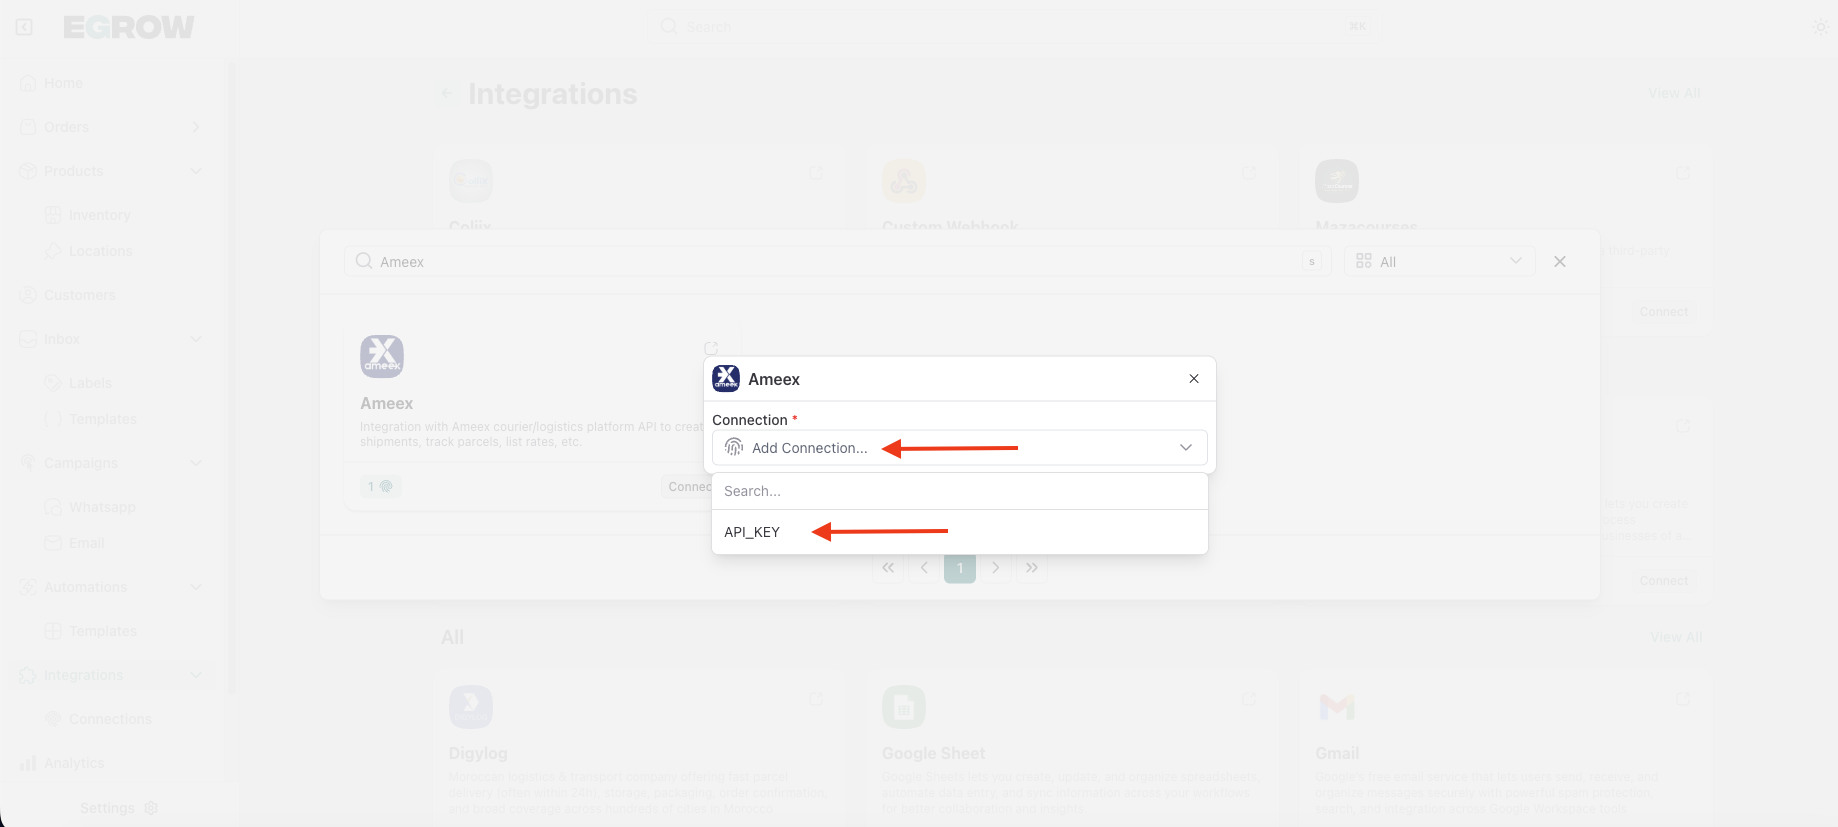Open Templates under Inbox
This screenshot has height=827, width=1838.
(102, 419)
